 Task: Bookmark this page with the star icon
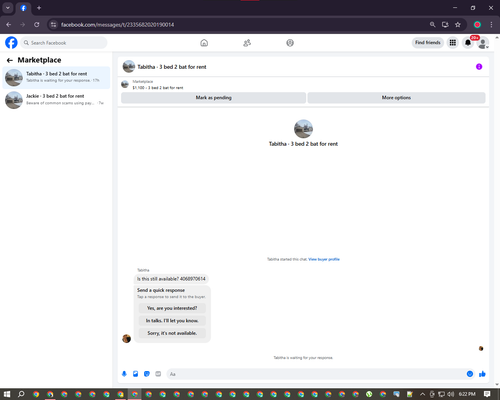coord(458,25)
